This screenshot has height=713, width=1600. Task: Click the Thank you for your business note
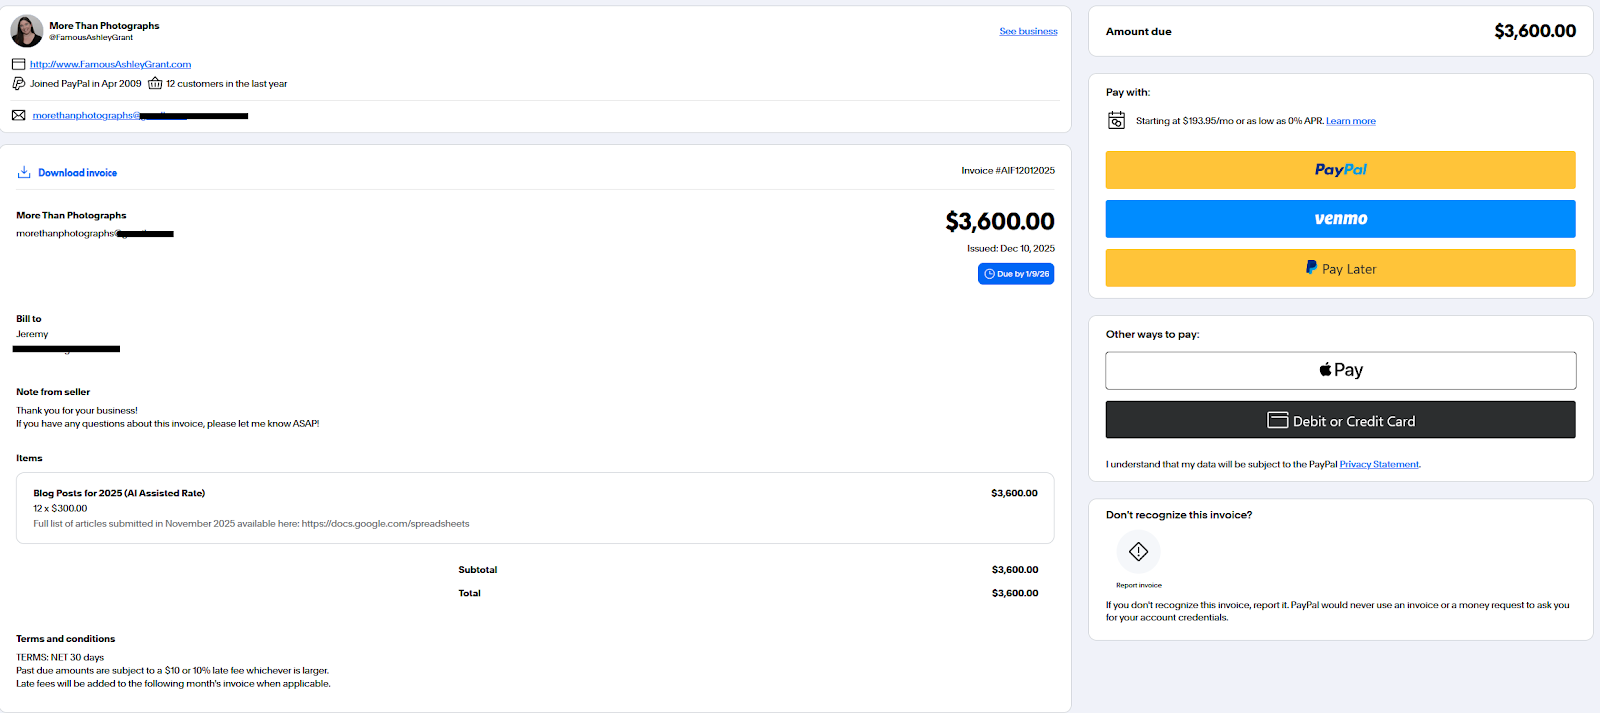point(77,410)
